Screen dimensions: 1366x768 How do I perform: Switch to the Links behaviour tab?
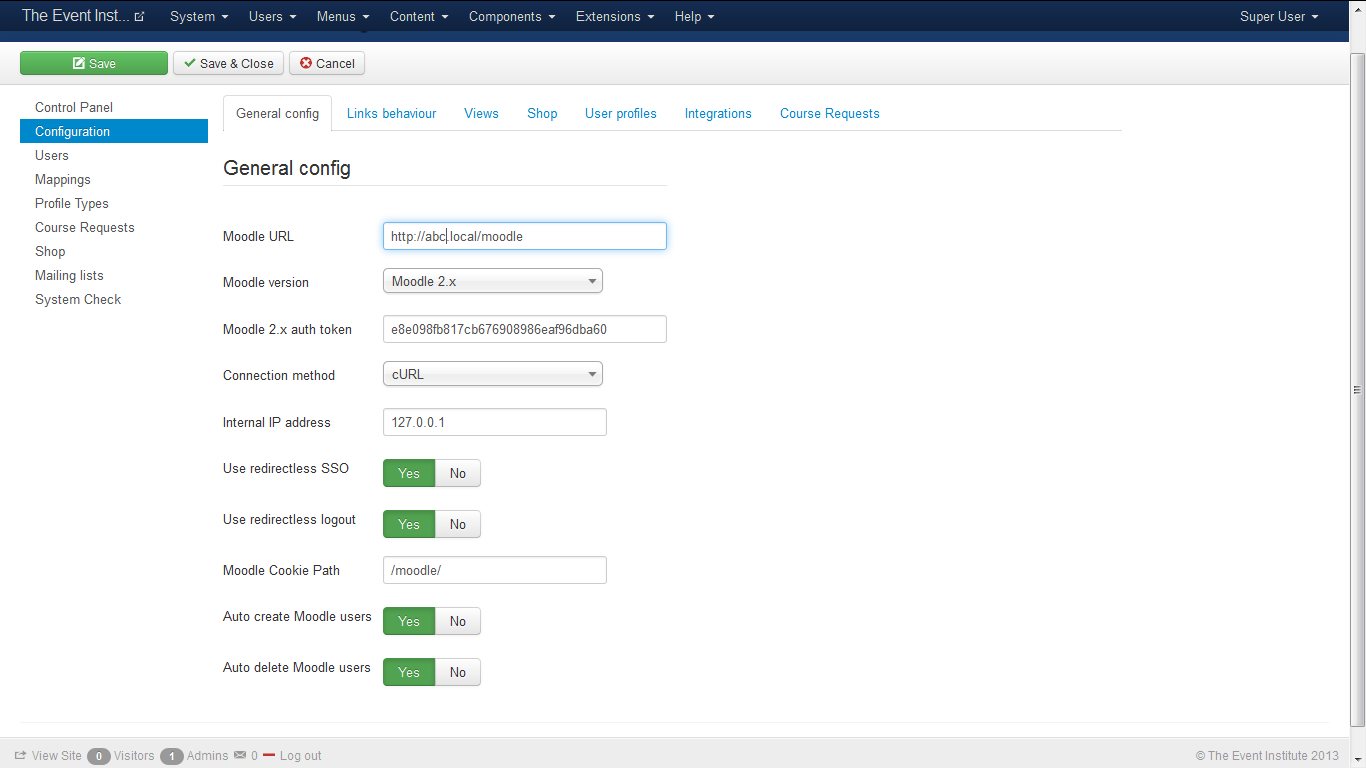[391, 114]
